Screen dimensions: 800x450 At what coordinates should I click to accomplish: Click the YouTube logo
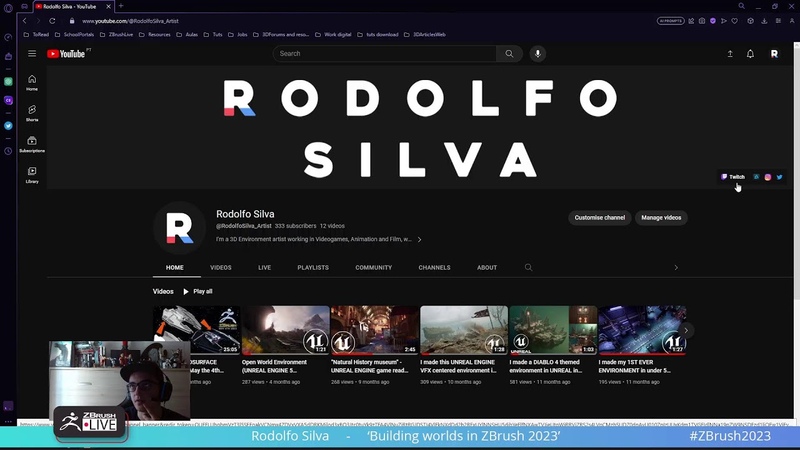coord(66,54)
